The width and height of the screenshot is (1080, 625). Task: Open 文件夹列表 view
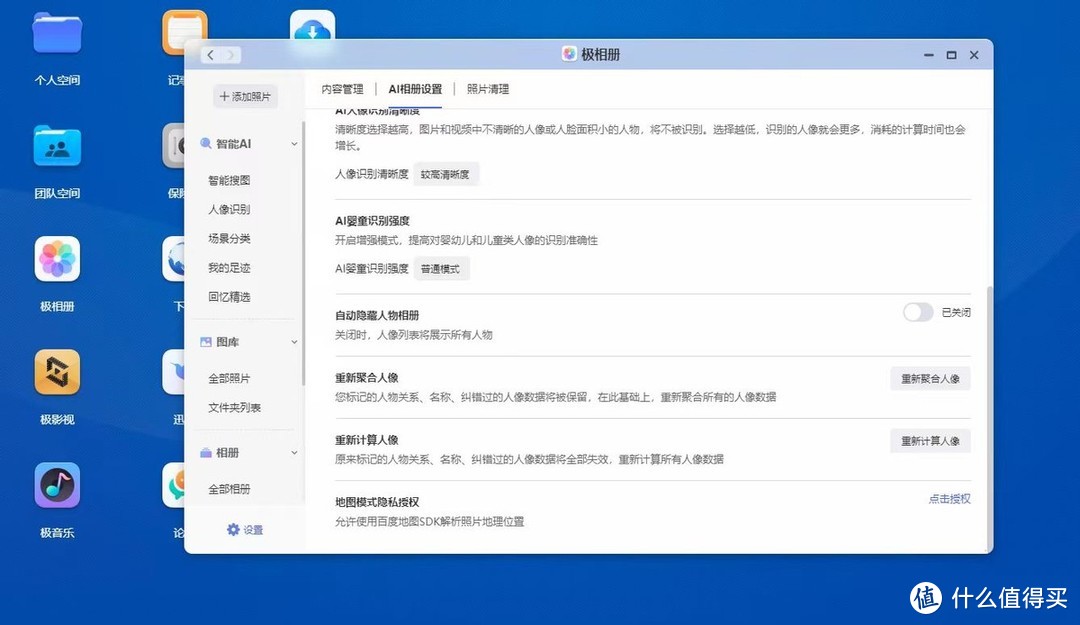(x=235, y=407)
